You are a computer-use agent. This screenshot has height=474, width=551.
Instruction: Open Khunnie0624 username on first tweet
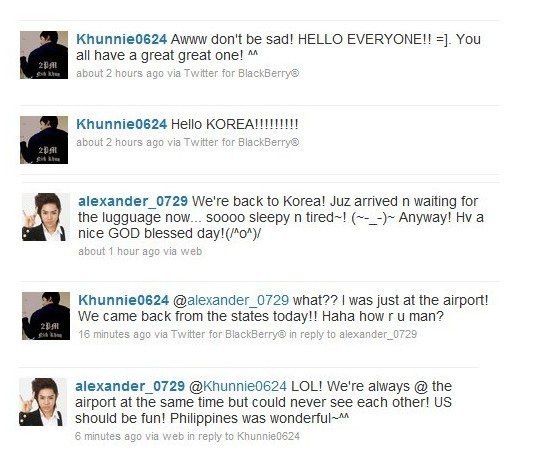(122, 39)
